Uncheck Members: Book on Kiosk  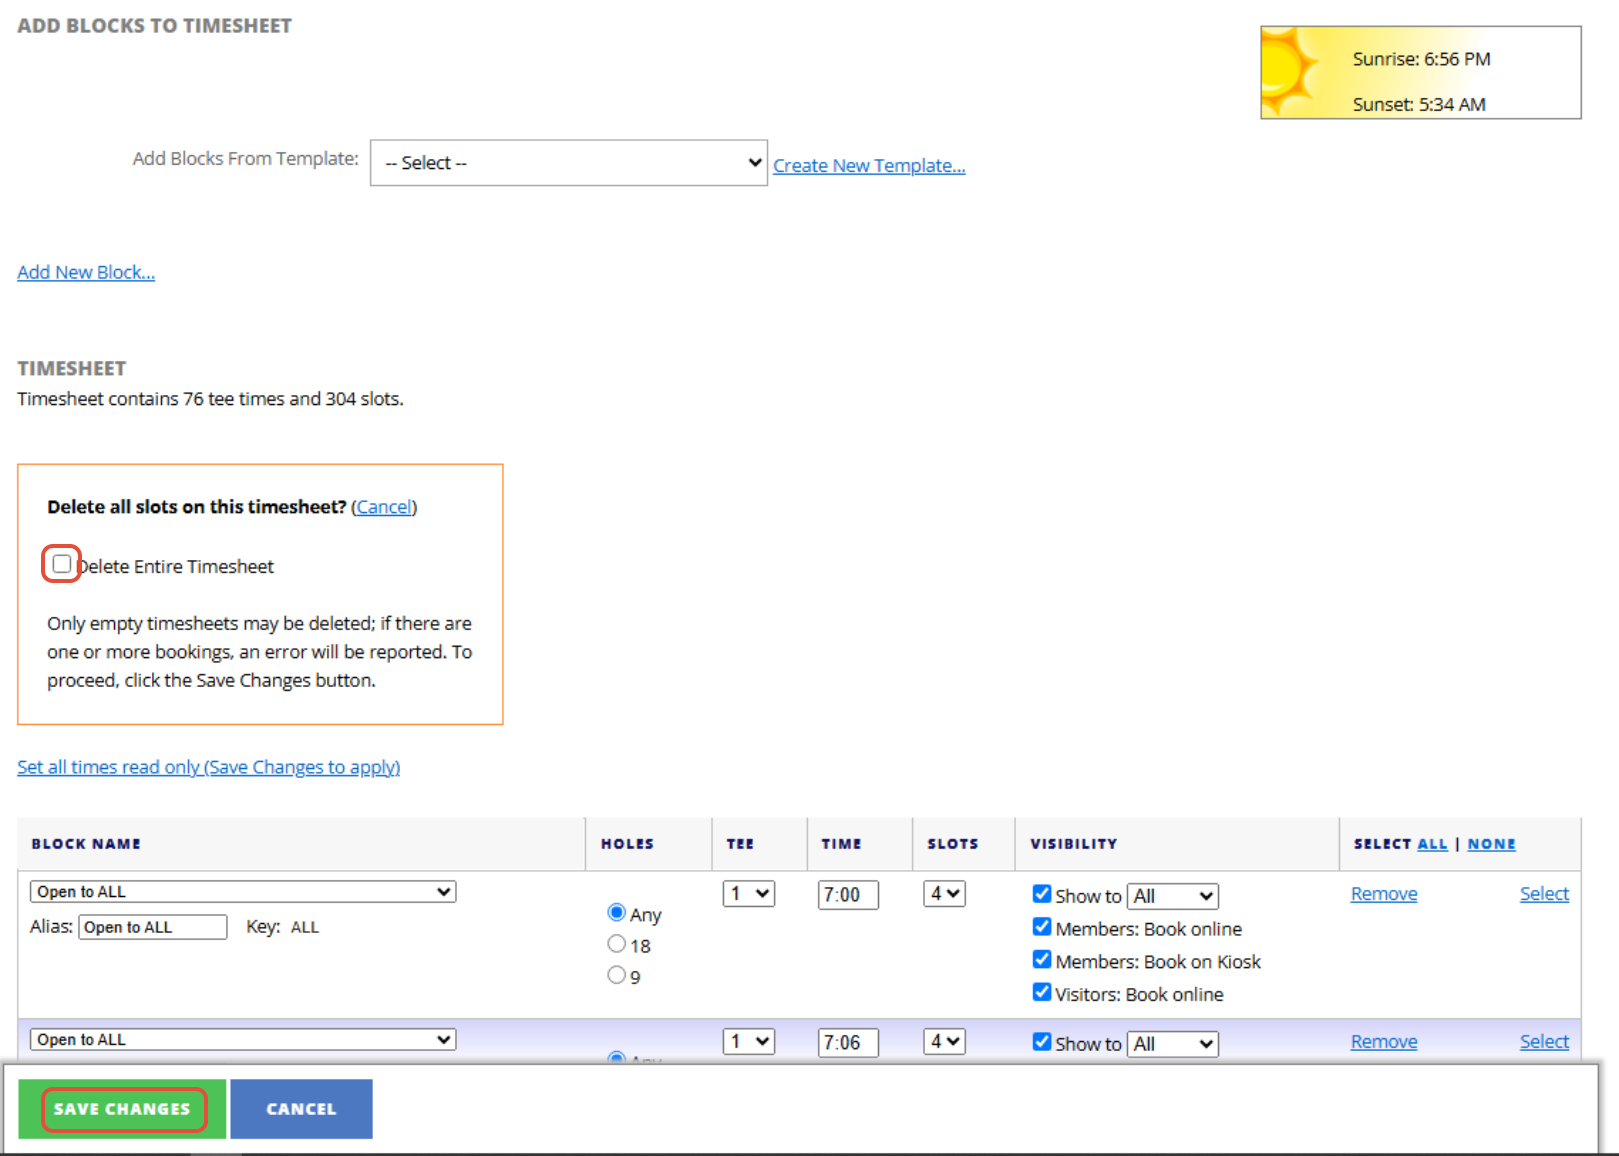pos(1042,960)
